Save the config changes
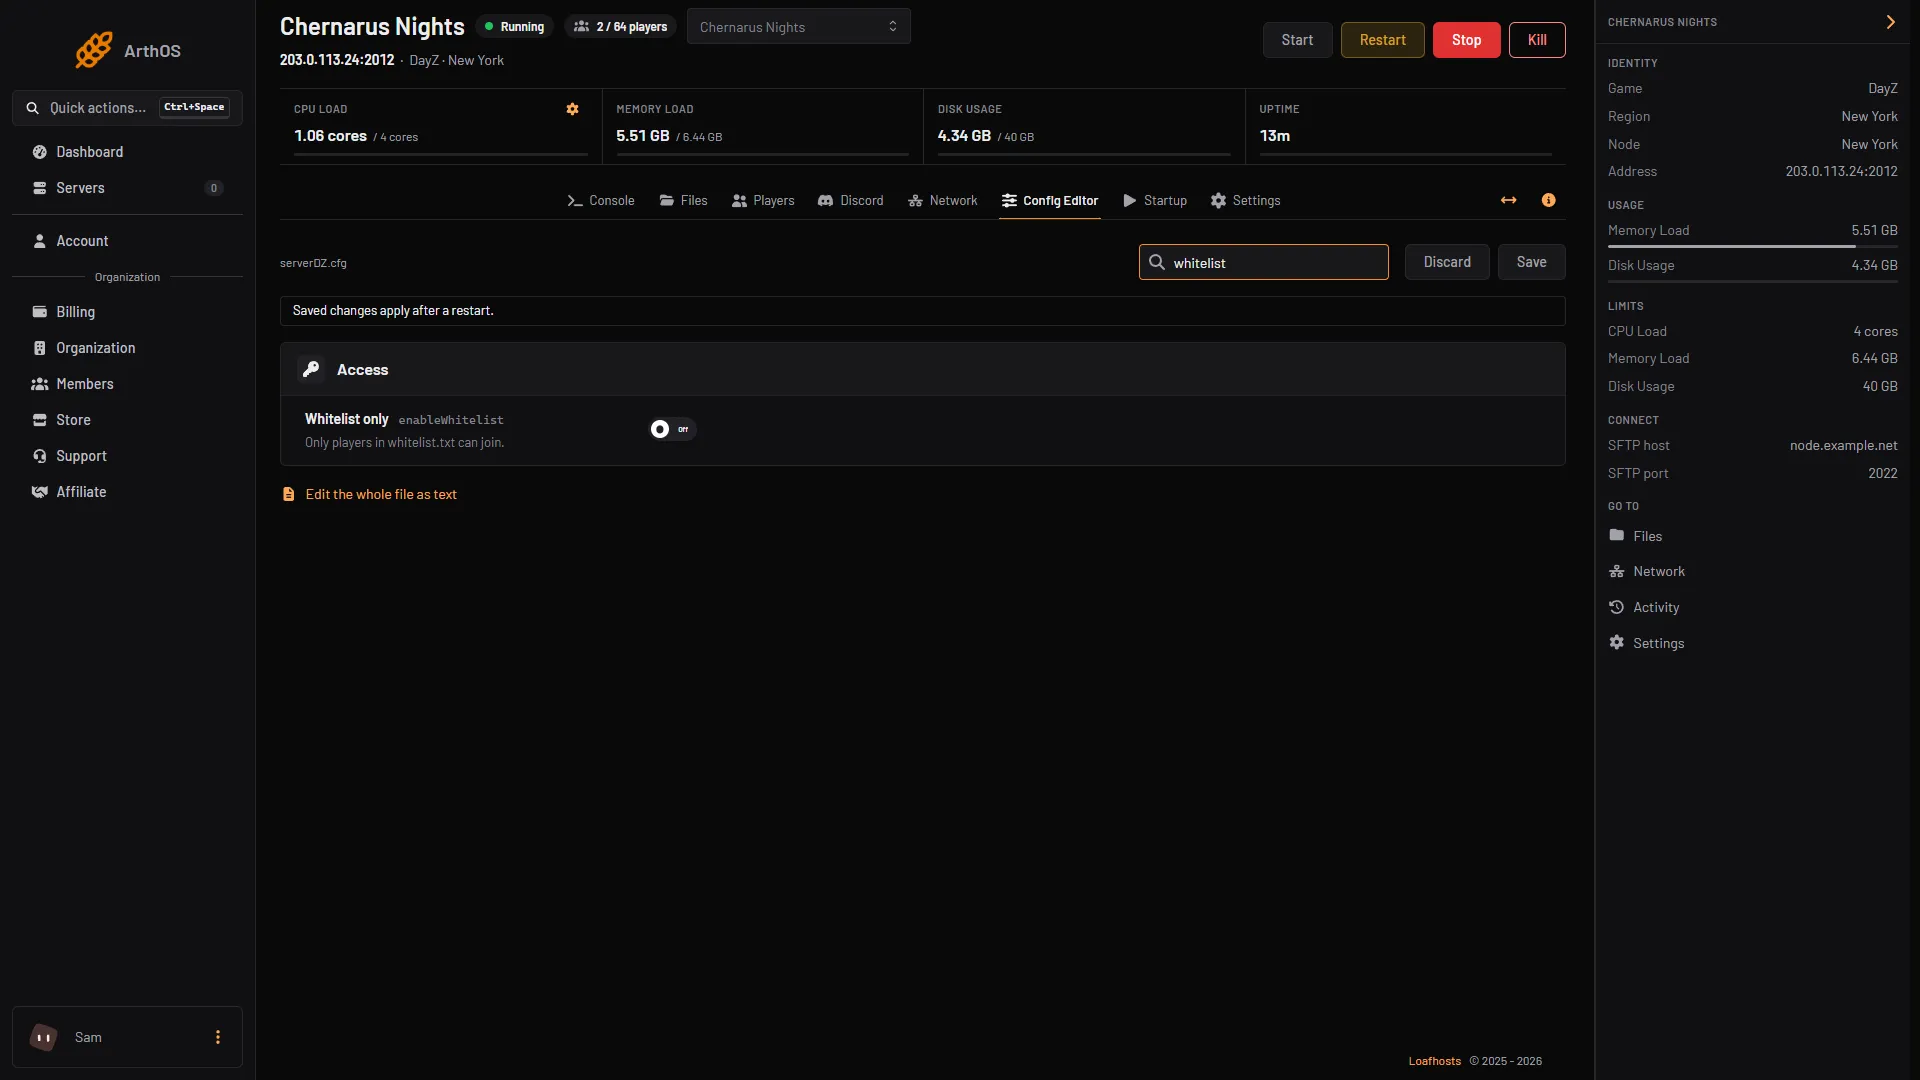Image resolution: width=1920 pixels, height=1080 pixels. (1531, 262)
